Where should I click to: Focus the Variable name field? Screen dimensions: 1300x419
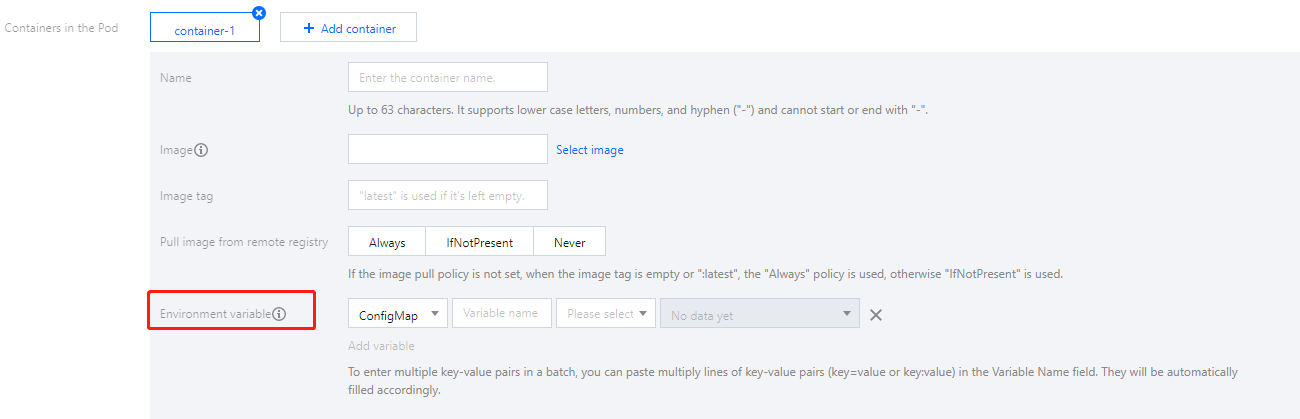pos(502,313)
